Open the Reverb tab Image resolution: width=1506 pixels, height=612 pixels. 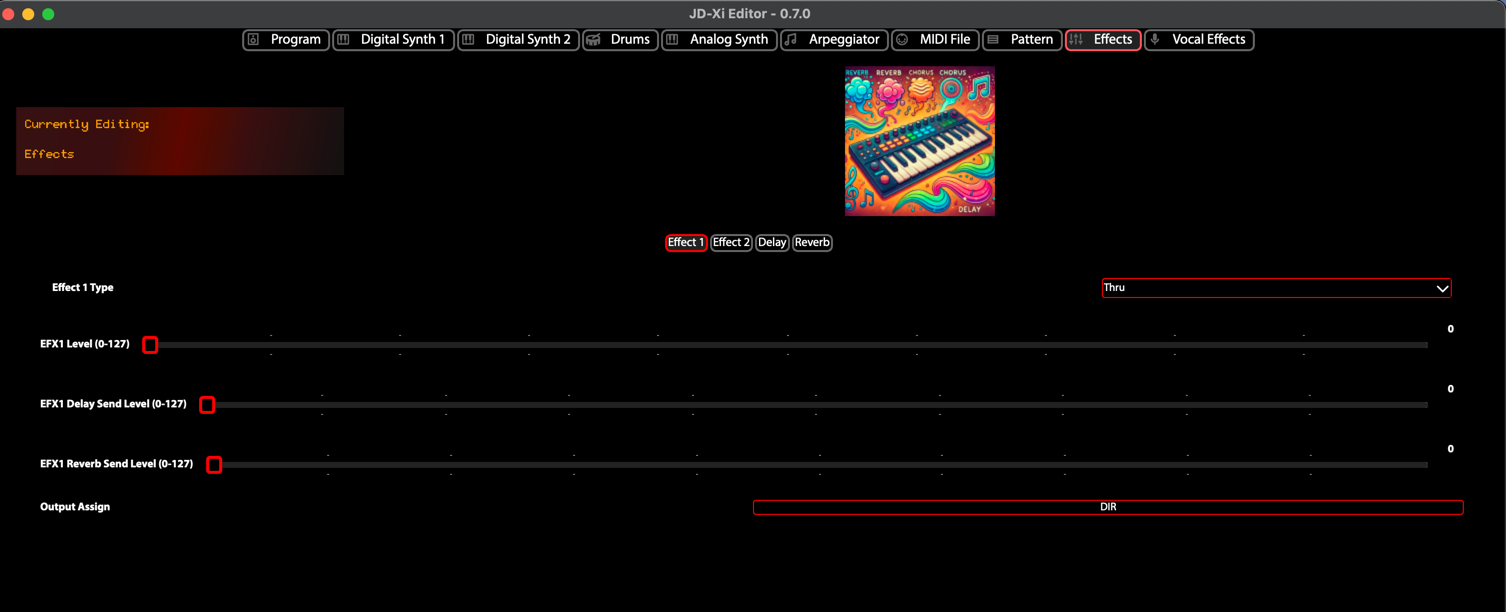tap(812, 243)
